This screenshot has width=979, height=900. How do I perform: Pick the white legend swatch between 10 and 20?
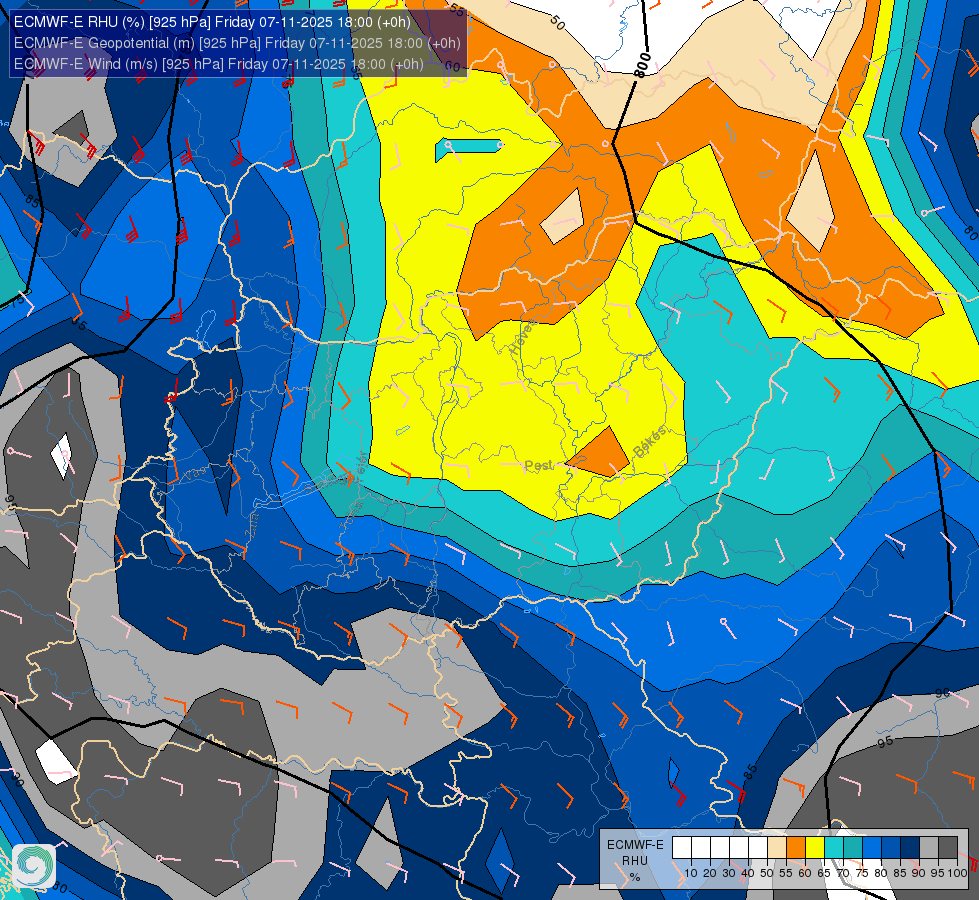pyautogui.click(x=701, y=847)
